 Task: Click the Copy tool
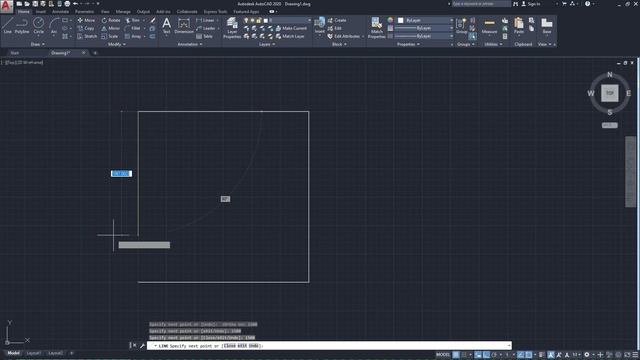(x=86, y=28)
